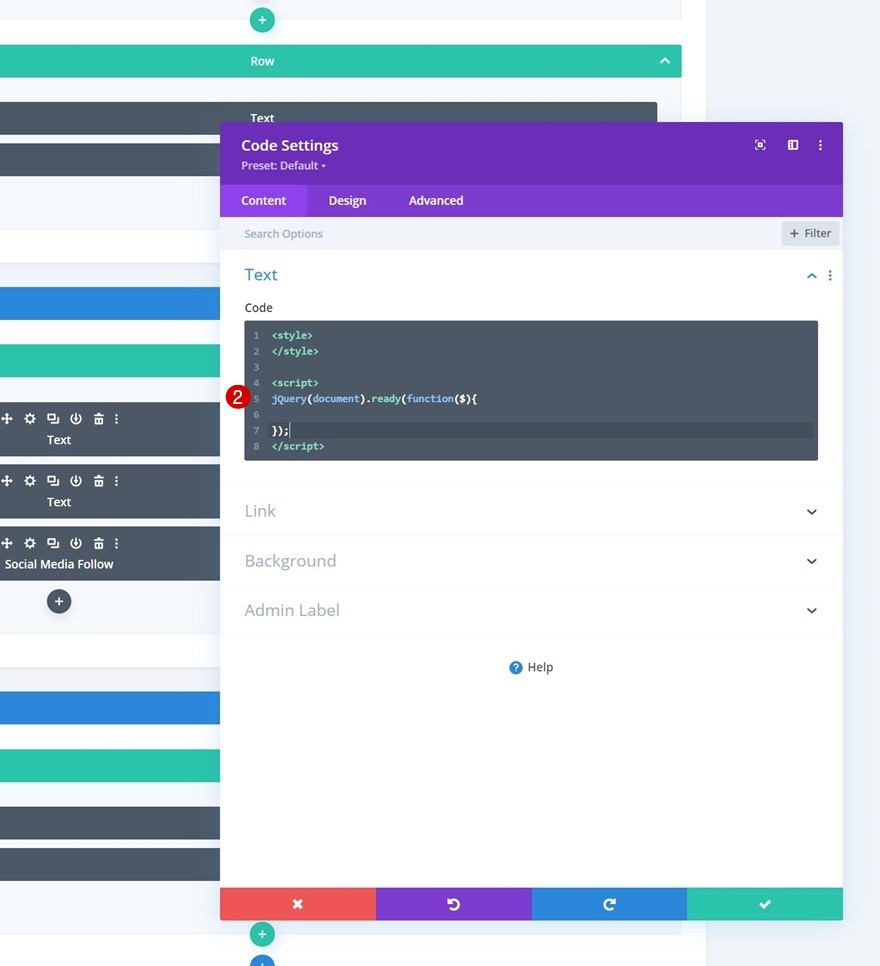Click move icon on second Text module

click(x=7, y=481)
